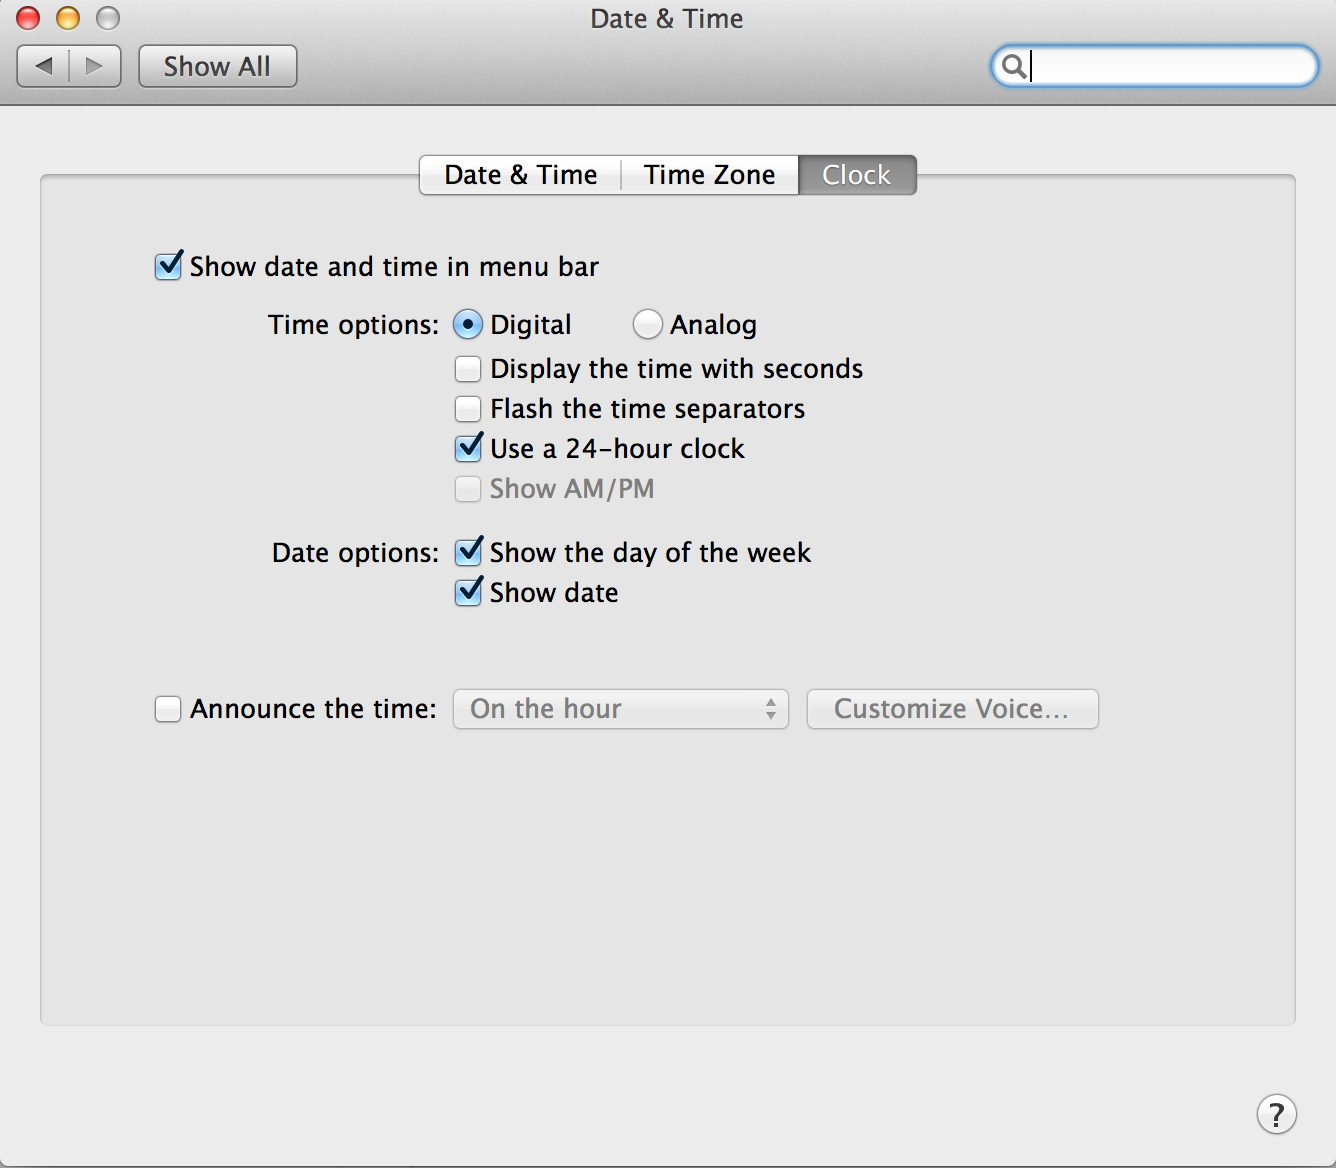Switch to the Date & Time tab
Screen dimensions: 1336x1168
pyautogui.click(x=519, y=174)
